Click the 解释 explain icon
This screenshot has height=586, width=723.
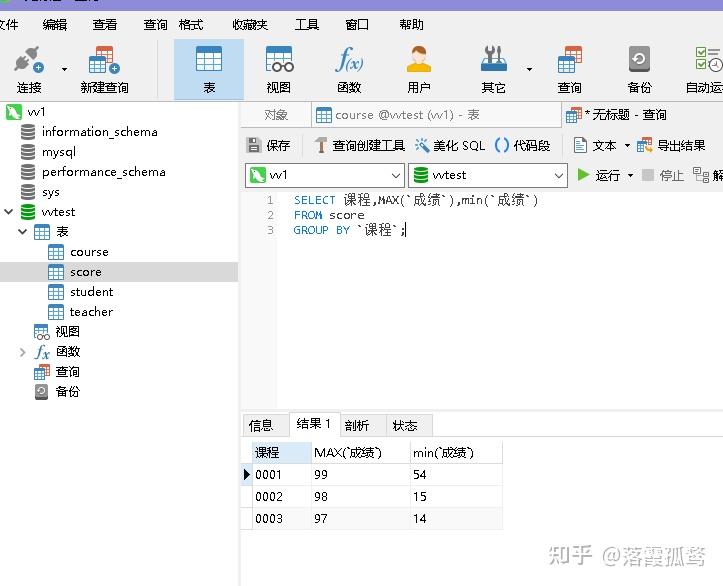(708, 175)
